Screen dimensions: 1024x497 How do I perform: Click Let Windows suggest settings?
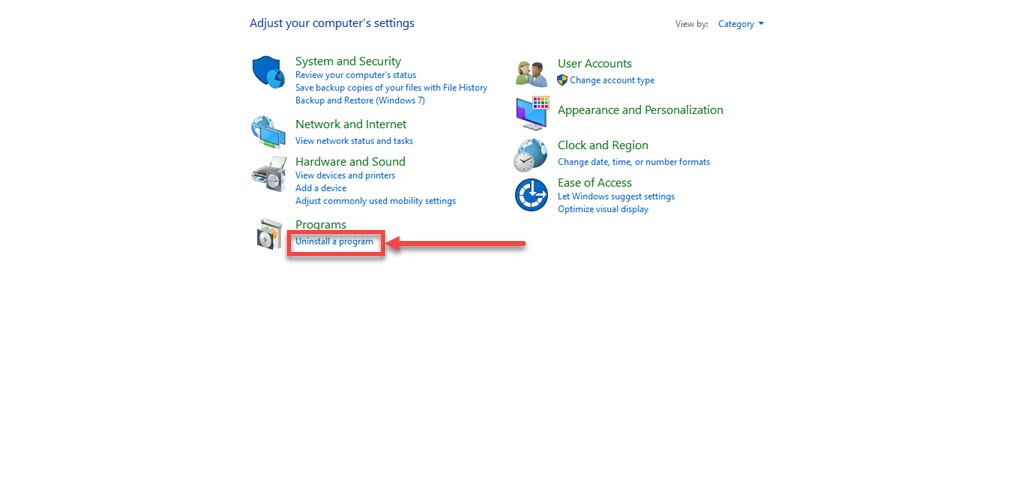[x=616, y=197]
